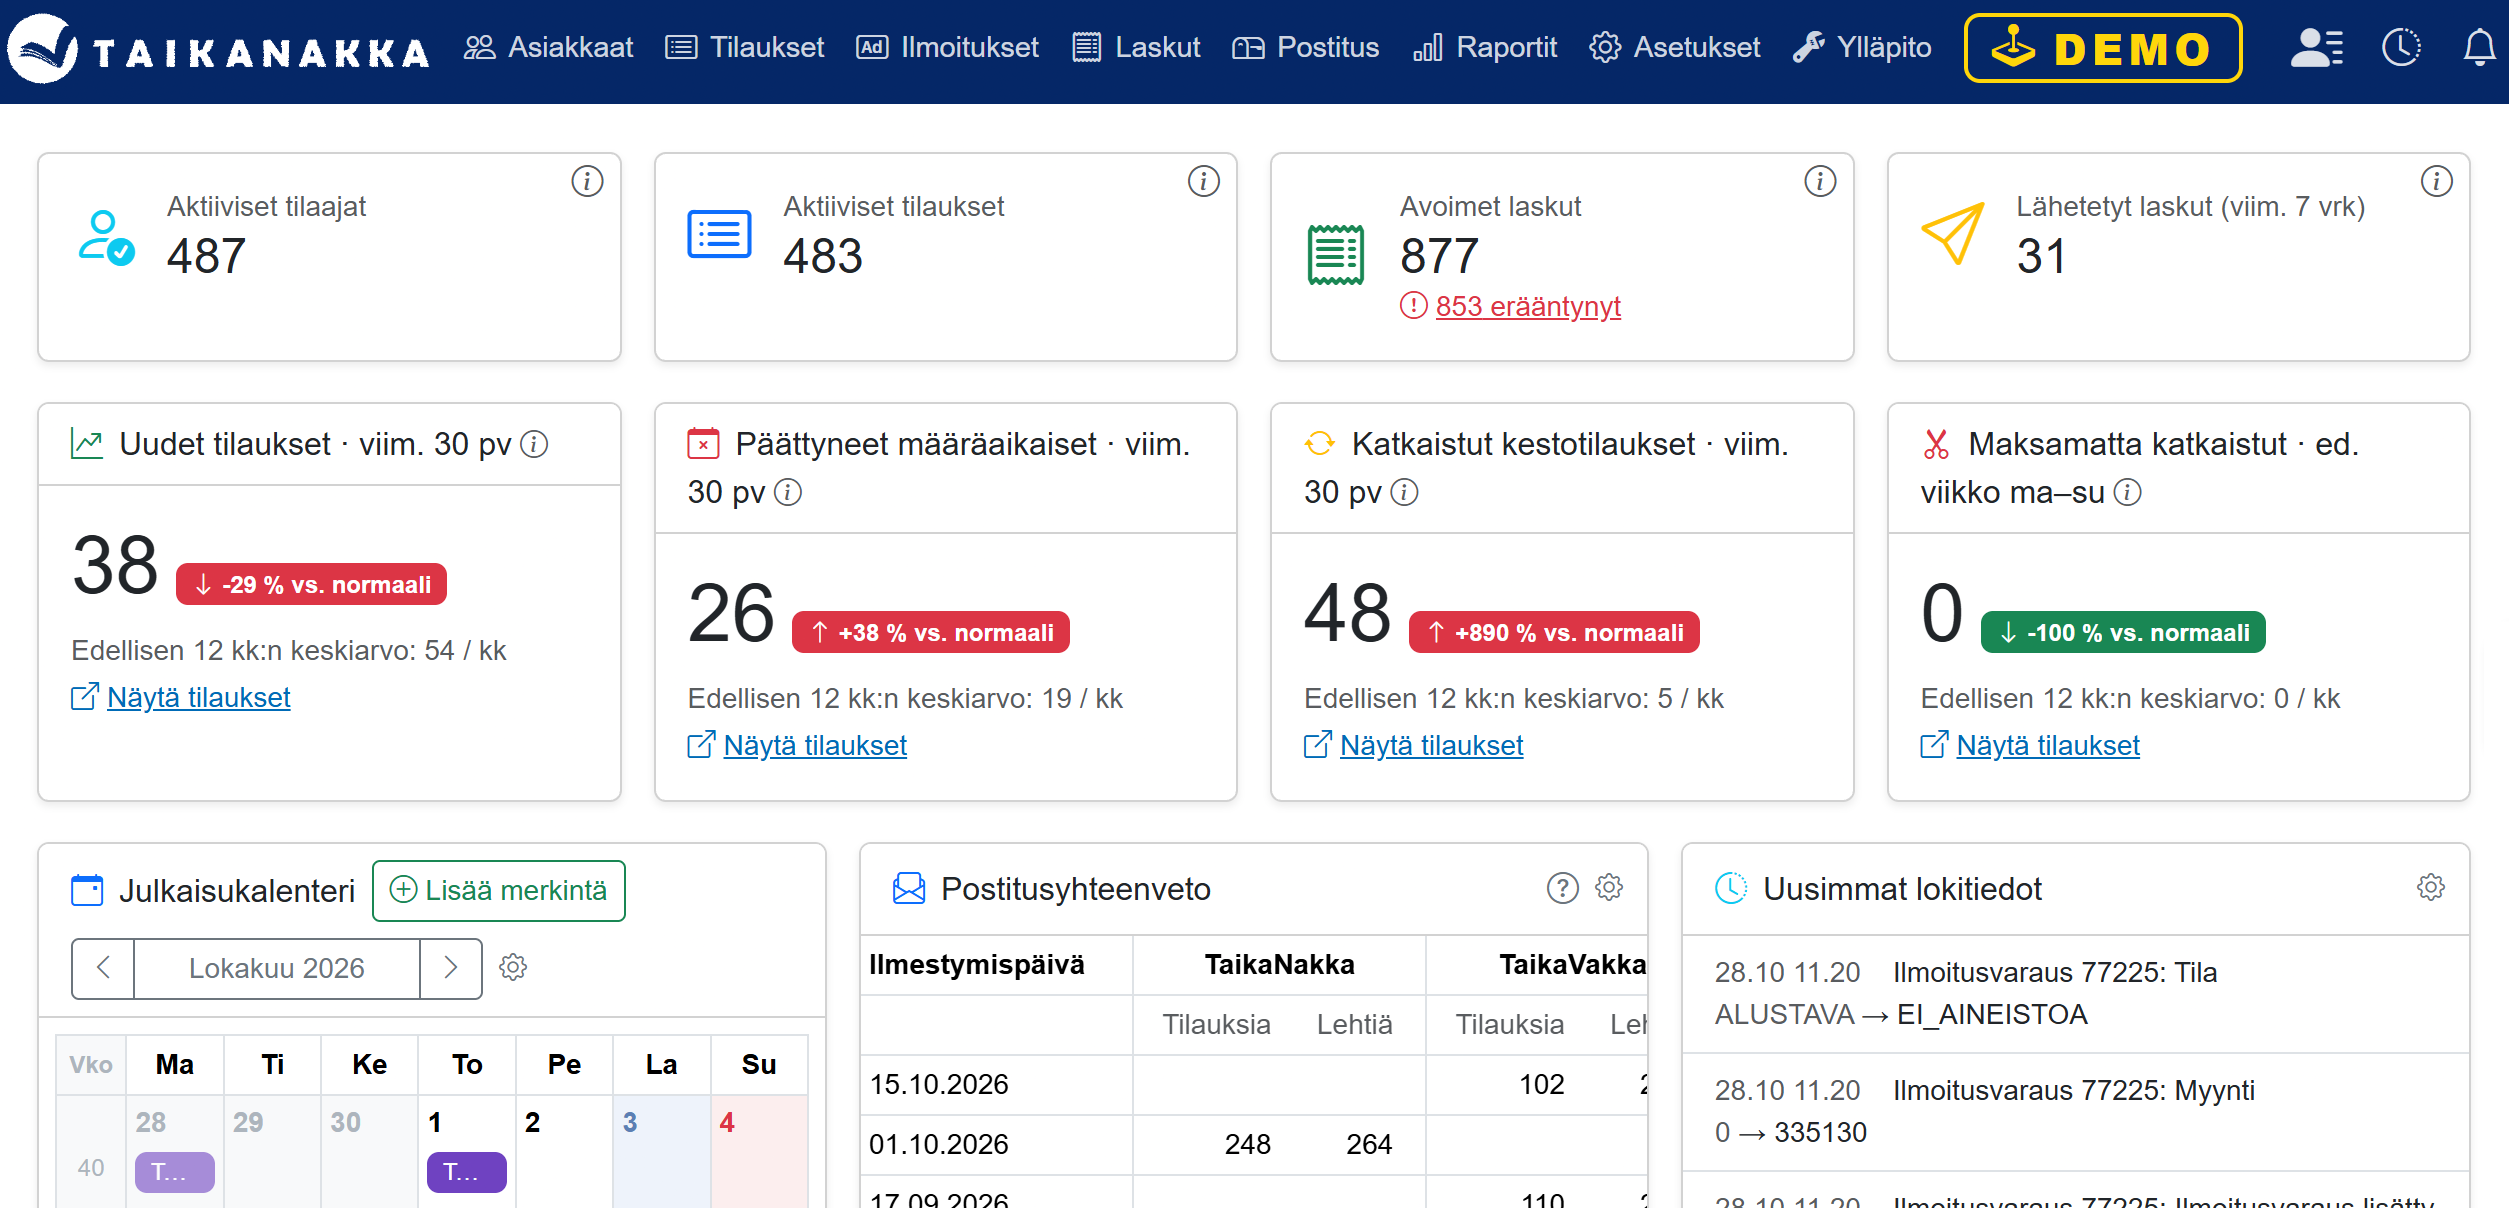Open Uusimmat lokitiedot settings gear
The image size is (2509, 1208).
tap(2431, 887)
